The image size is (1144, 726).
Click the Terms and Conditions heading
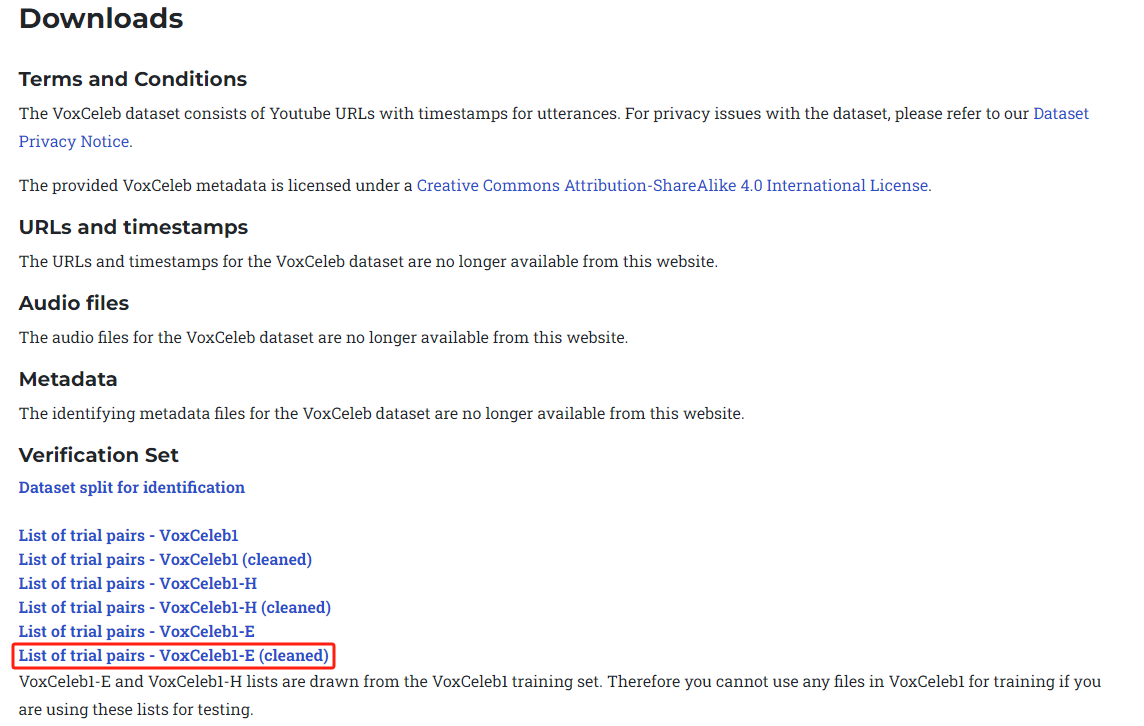tap(133, 79)
